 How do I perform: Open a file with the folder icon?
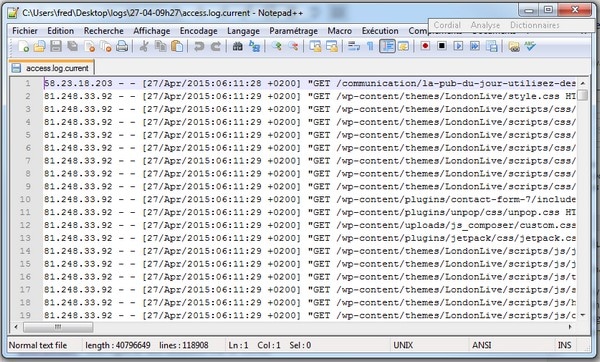39,47
